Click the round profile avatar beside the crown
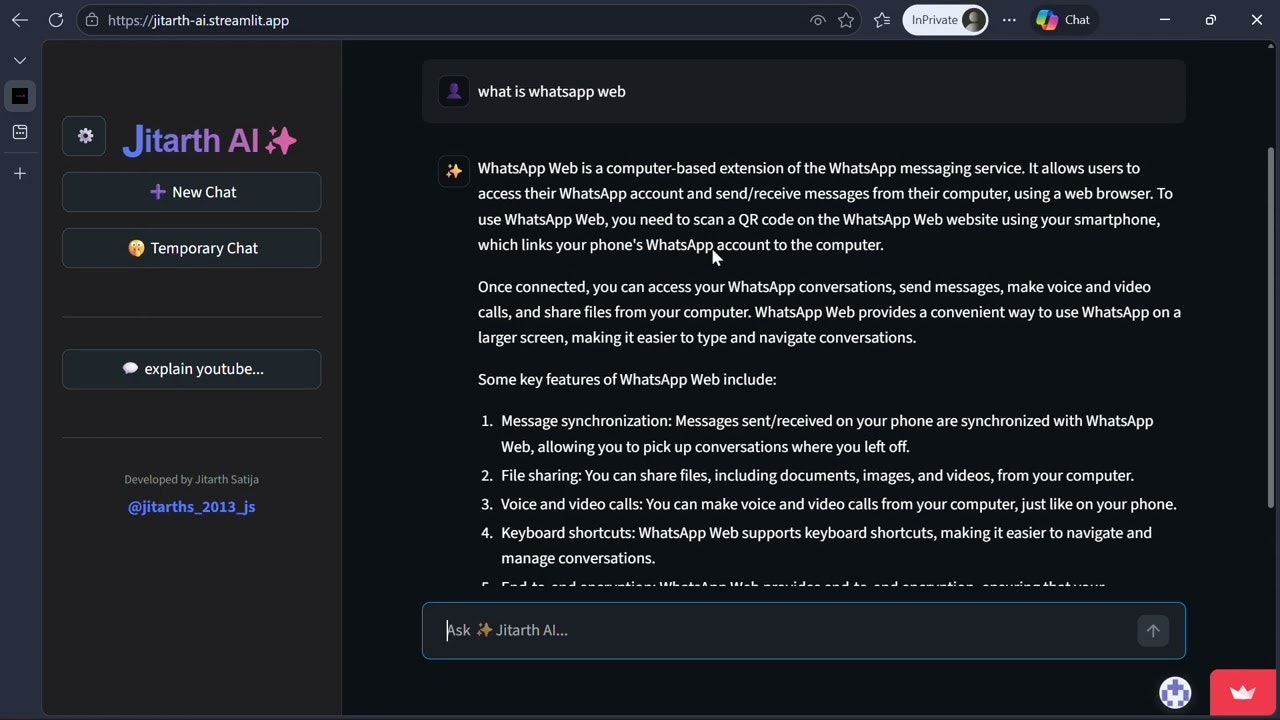The height and width of the screenshot is (720, 1280). [1175, 692]
